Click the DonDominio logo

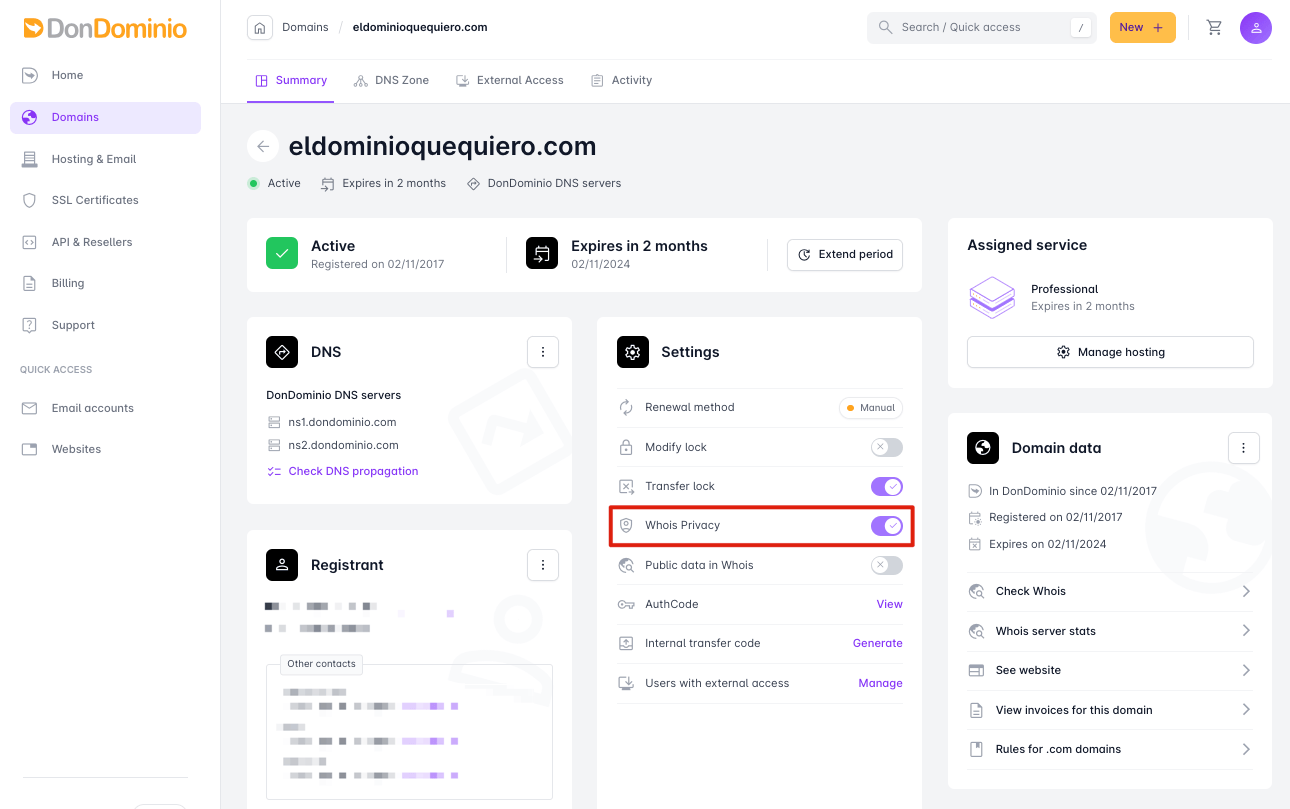click(x=105, y=28)
